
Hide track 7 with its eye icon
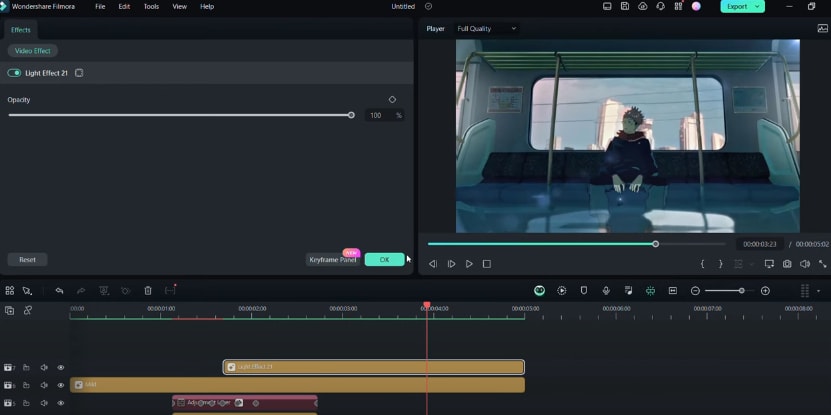pyautogui.click(x=61, y=367)
